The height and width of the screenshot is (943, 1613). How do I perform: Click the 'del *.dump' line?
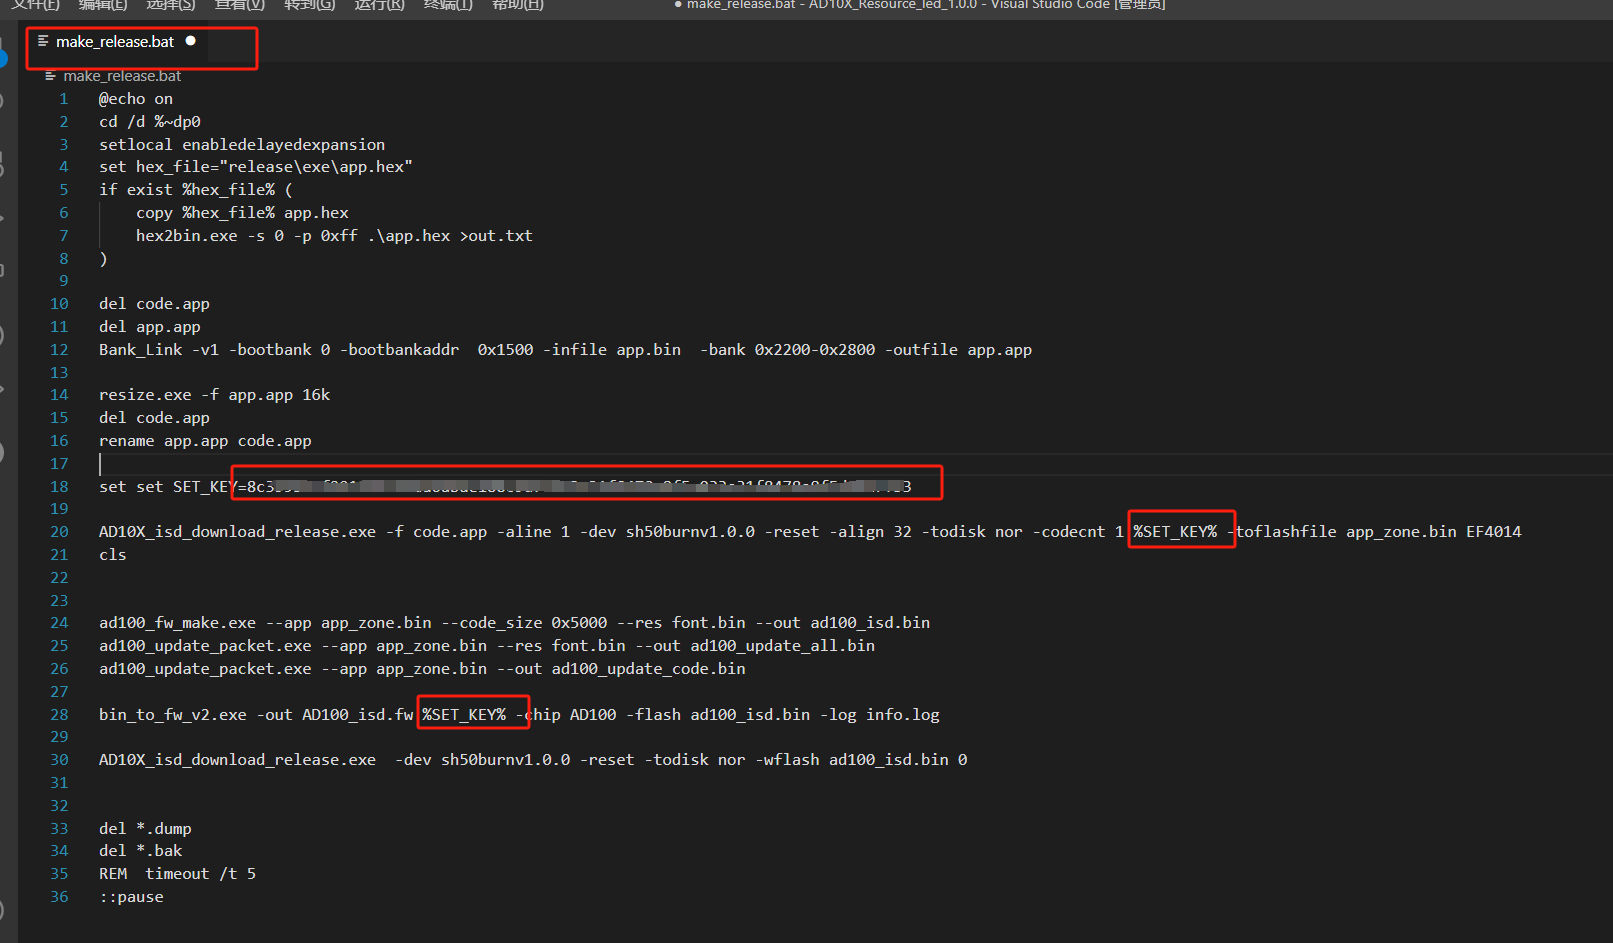(x=145, y=829)
